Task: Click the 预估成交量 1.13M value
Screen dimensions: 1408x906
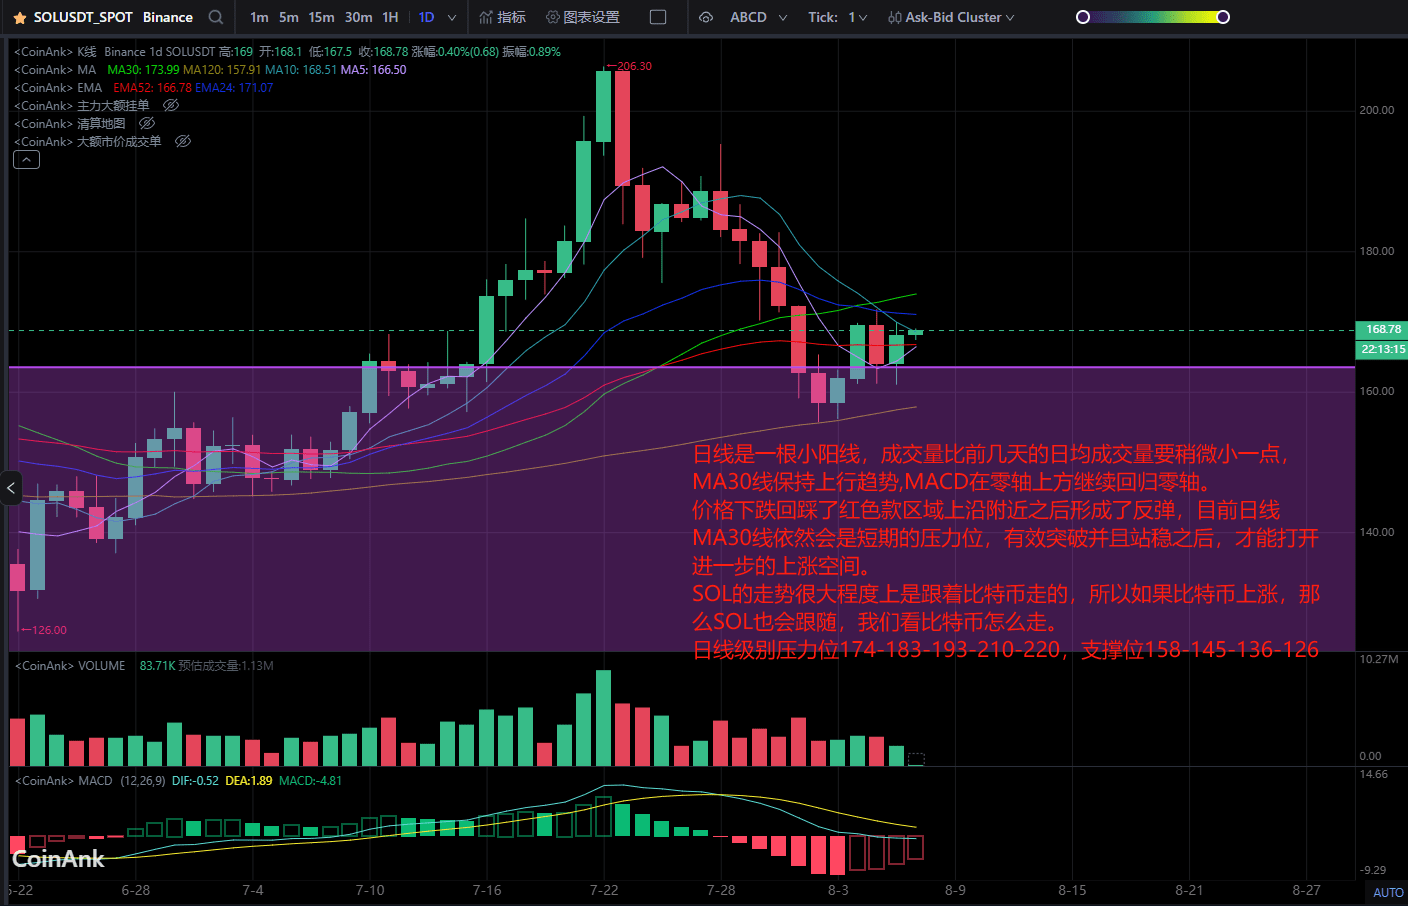Action: [x=226, y=666]
